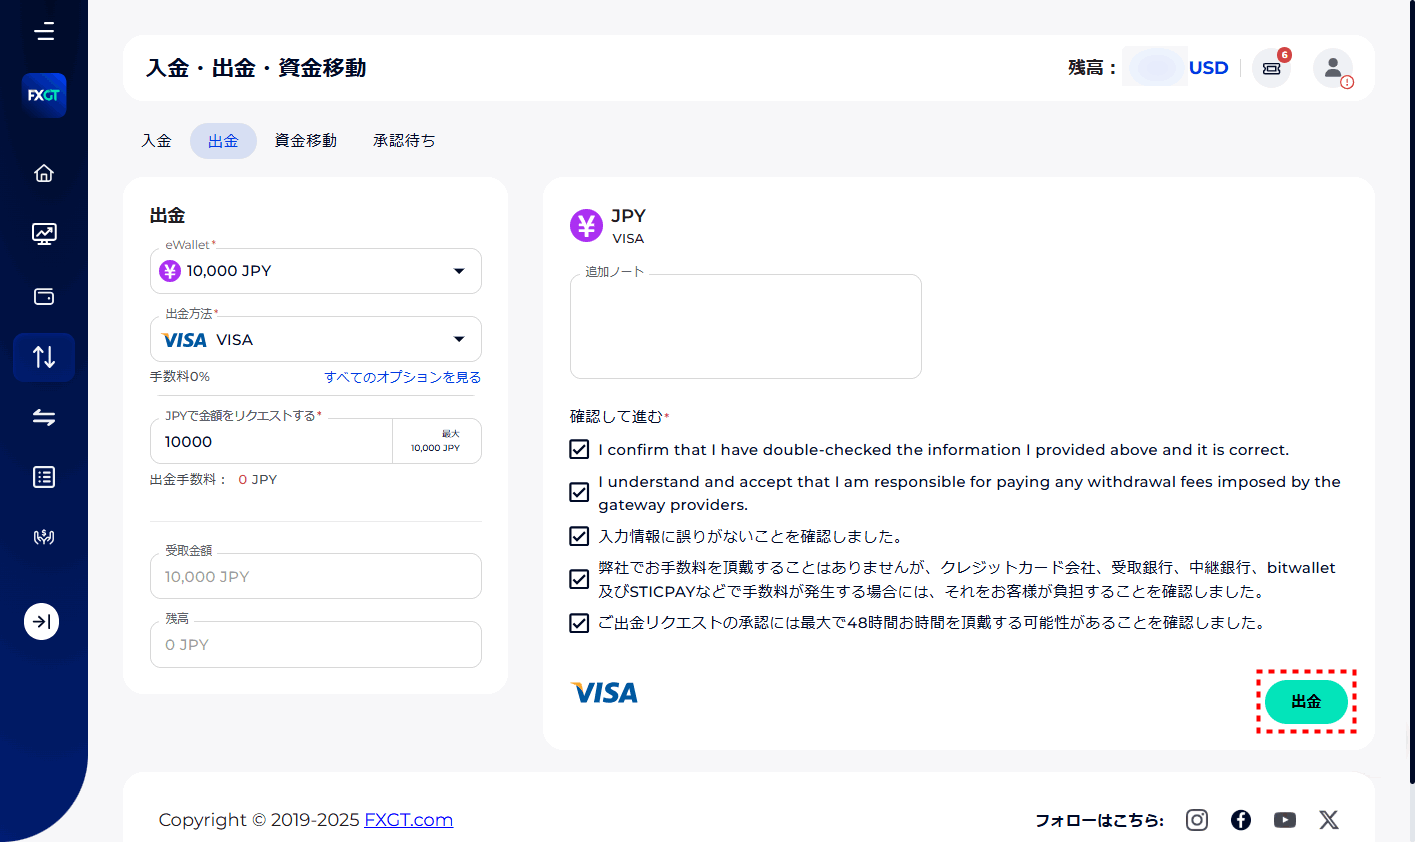
Task: Expand sidebar with the arrow circle button
Action: pyautogui.click(x=42, y=622)
